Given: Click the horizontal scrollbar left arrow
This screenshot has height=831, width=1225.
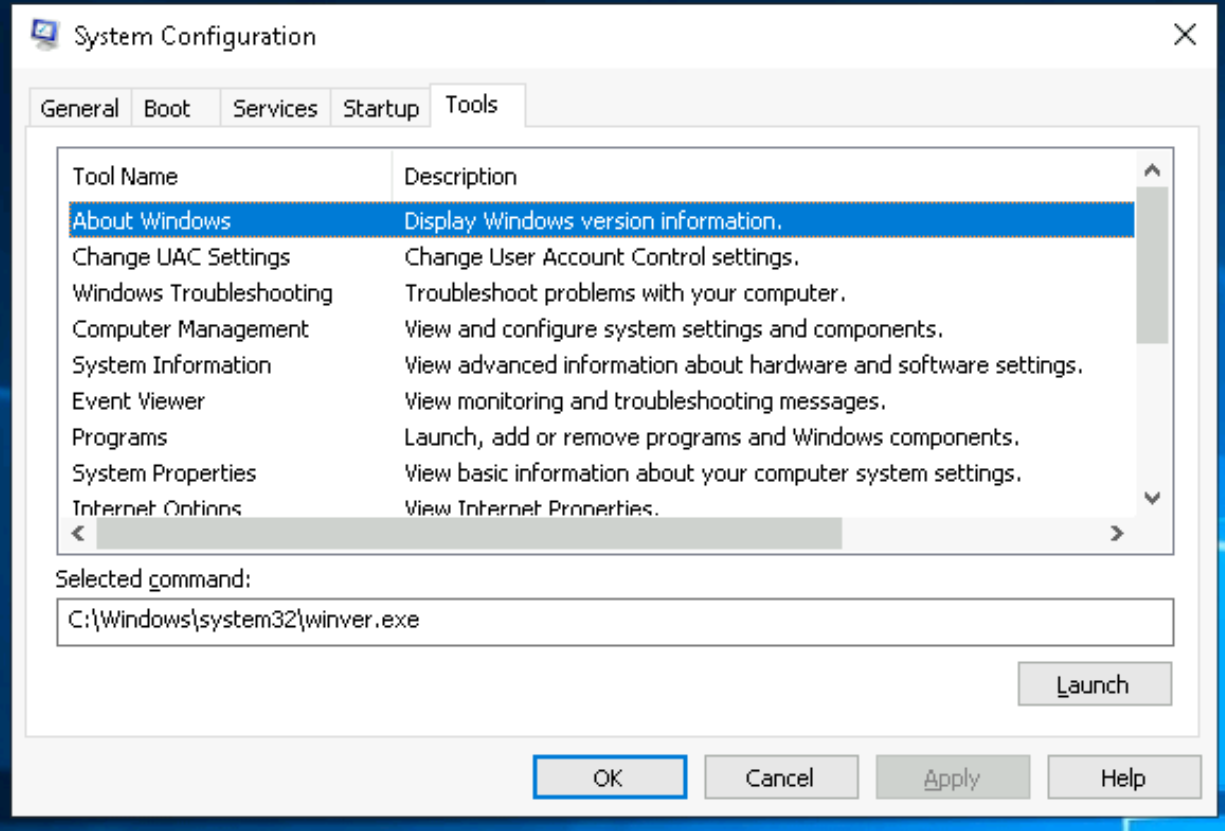Looking at the screenshot, I should point(77,534).
